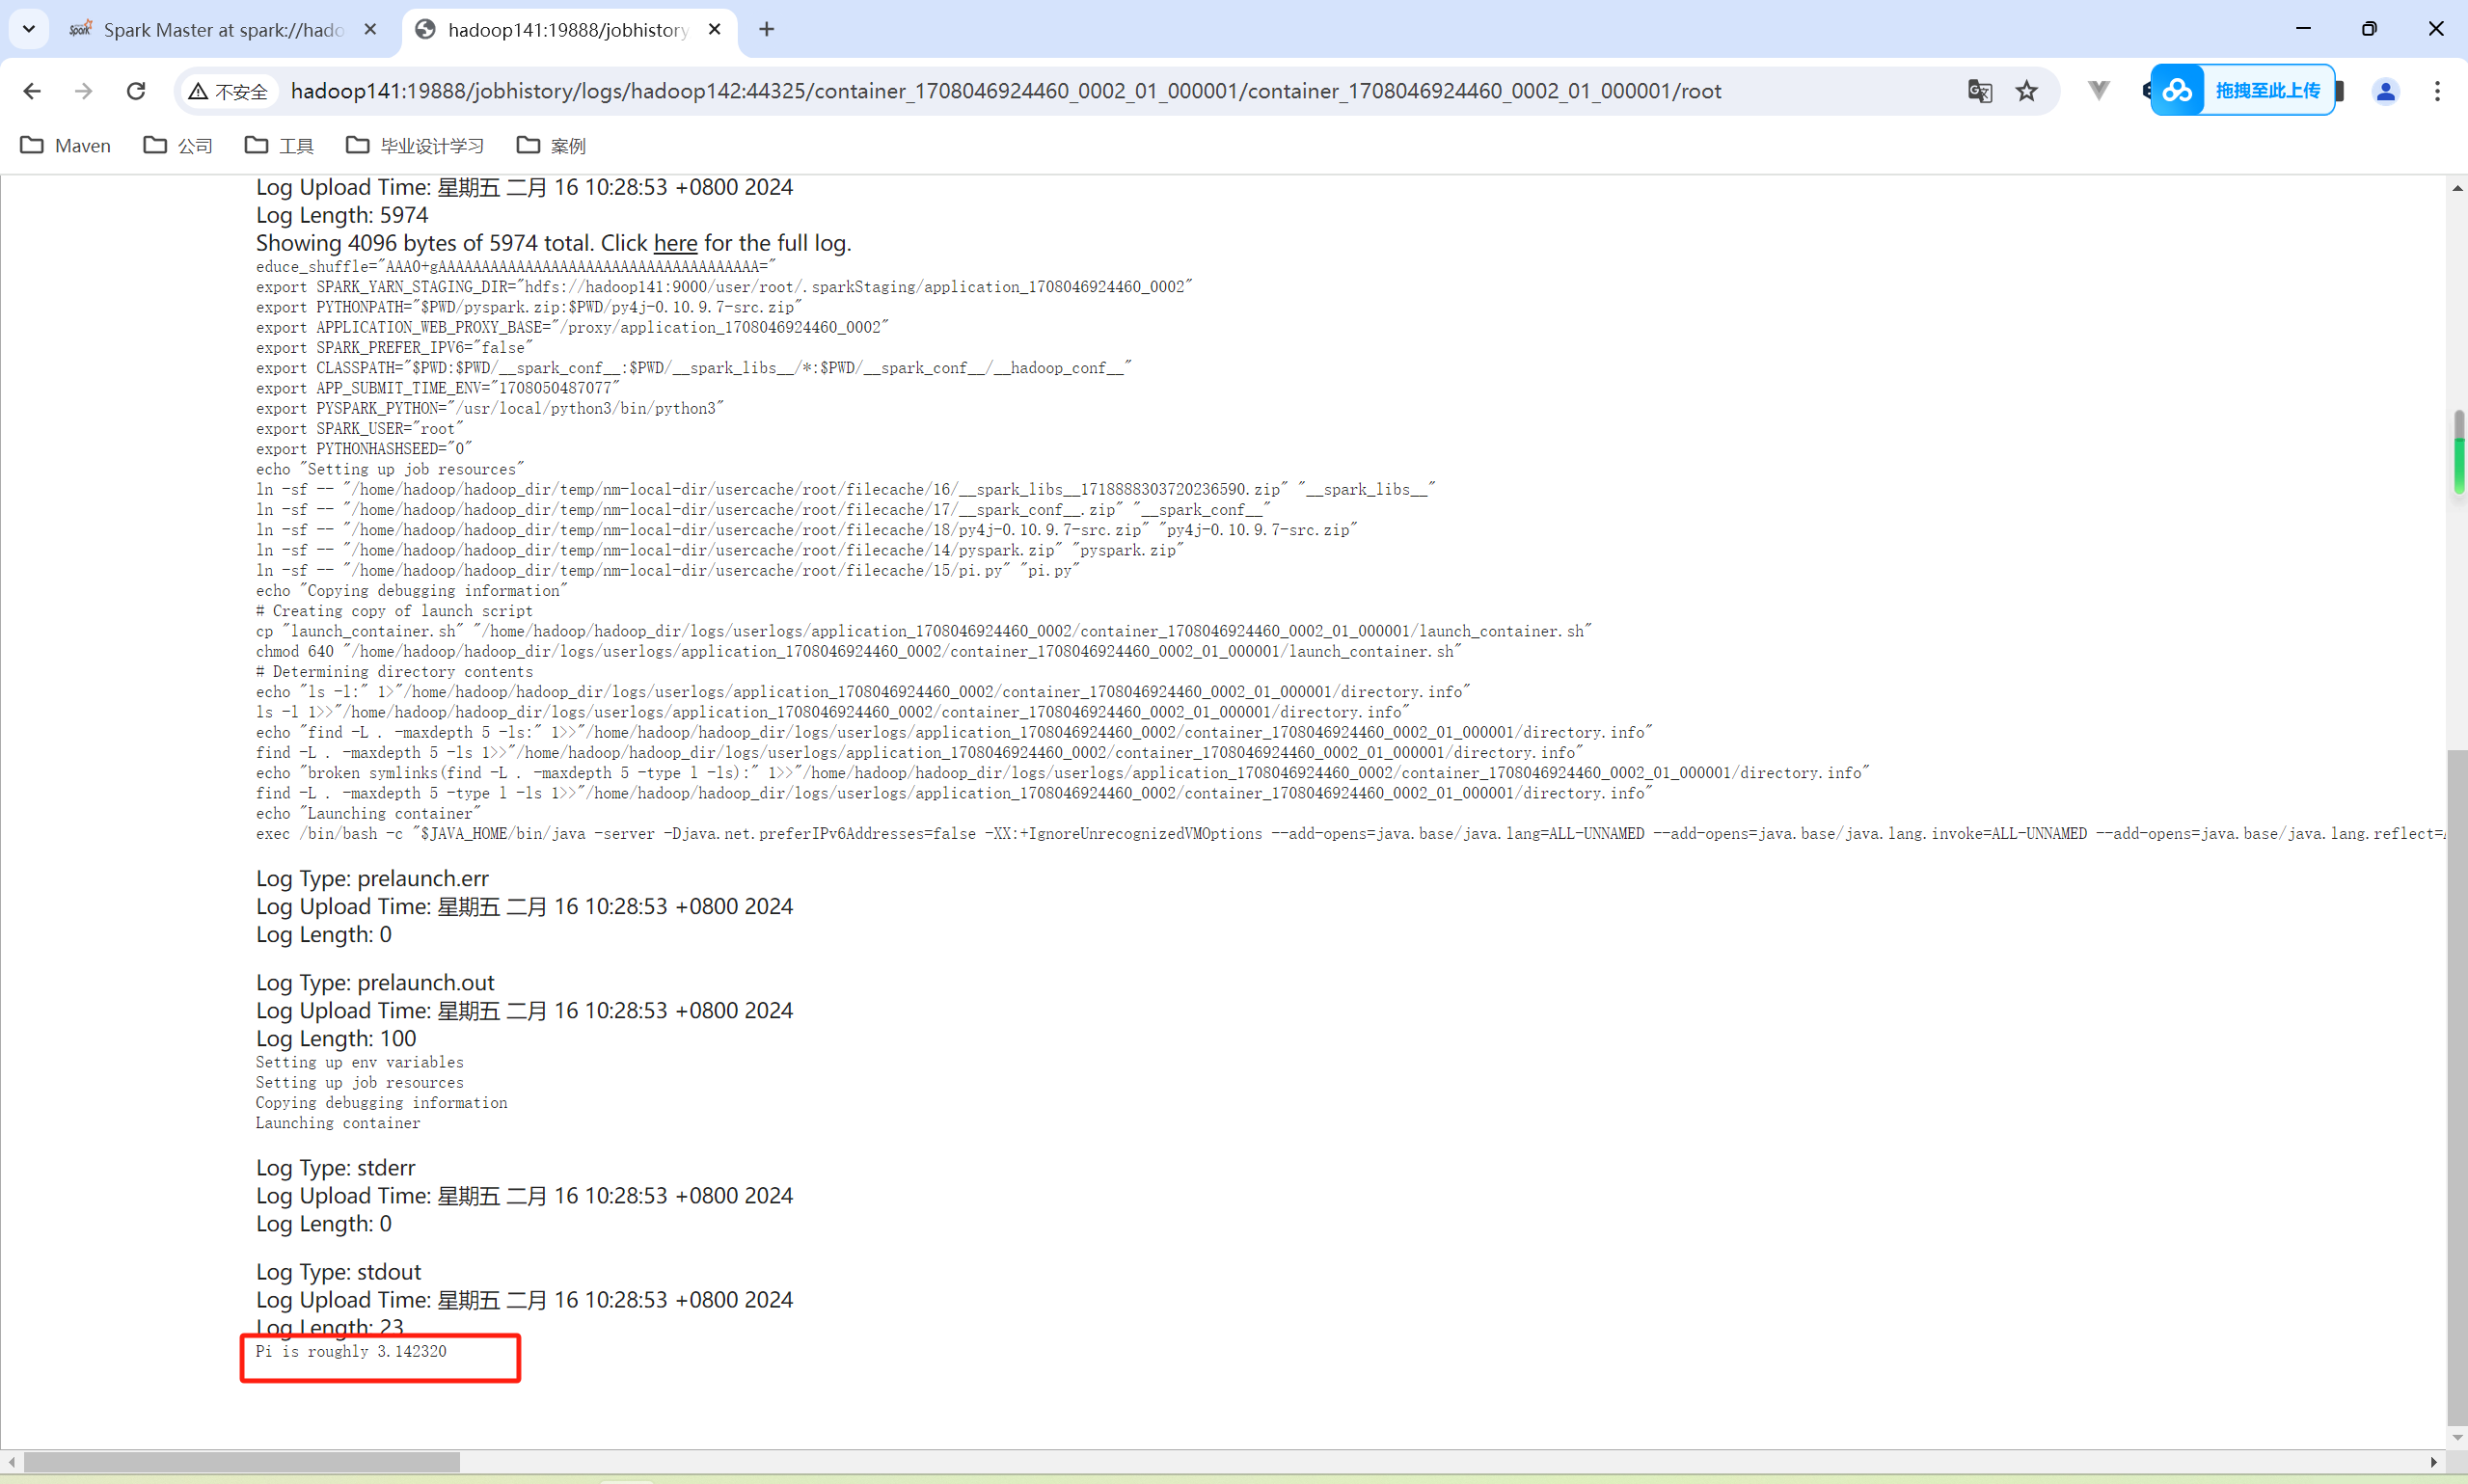Image resolution: width=2468 pixels, height=1484 pixels.
Task: Open a new browser tab
Action: point(767,29)
